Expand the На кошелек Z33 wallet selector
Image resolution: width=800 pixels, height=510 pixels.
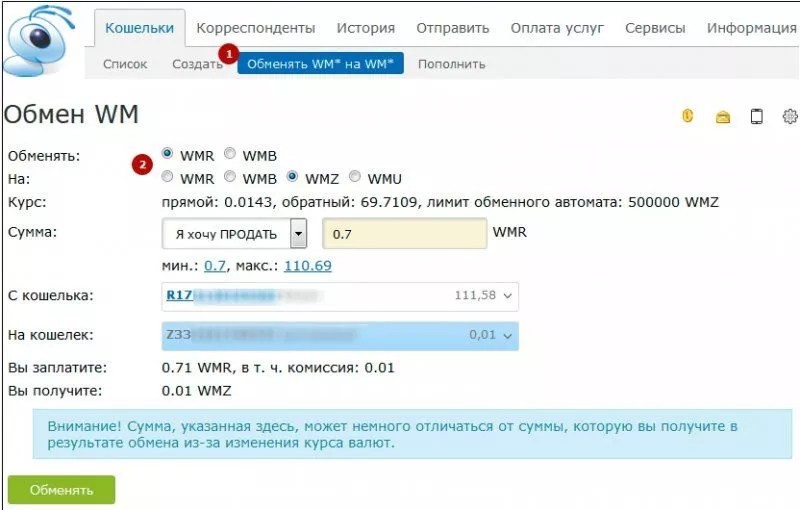point(340,336)
